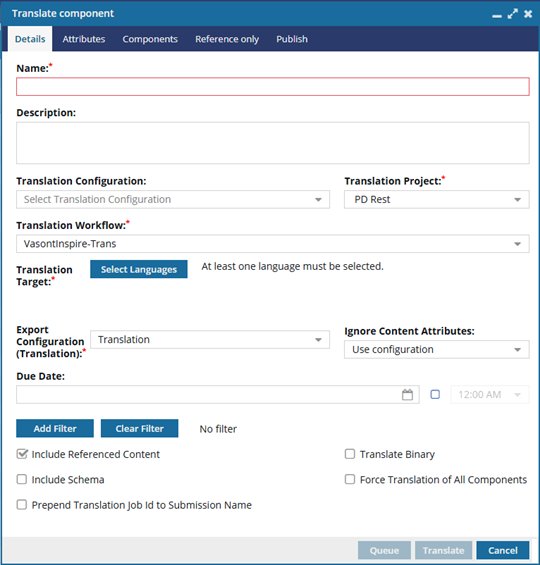540x565 pixels.
Task: Open the Due Date calendar picker icon
Action: click(x=407, y=395)
